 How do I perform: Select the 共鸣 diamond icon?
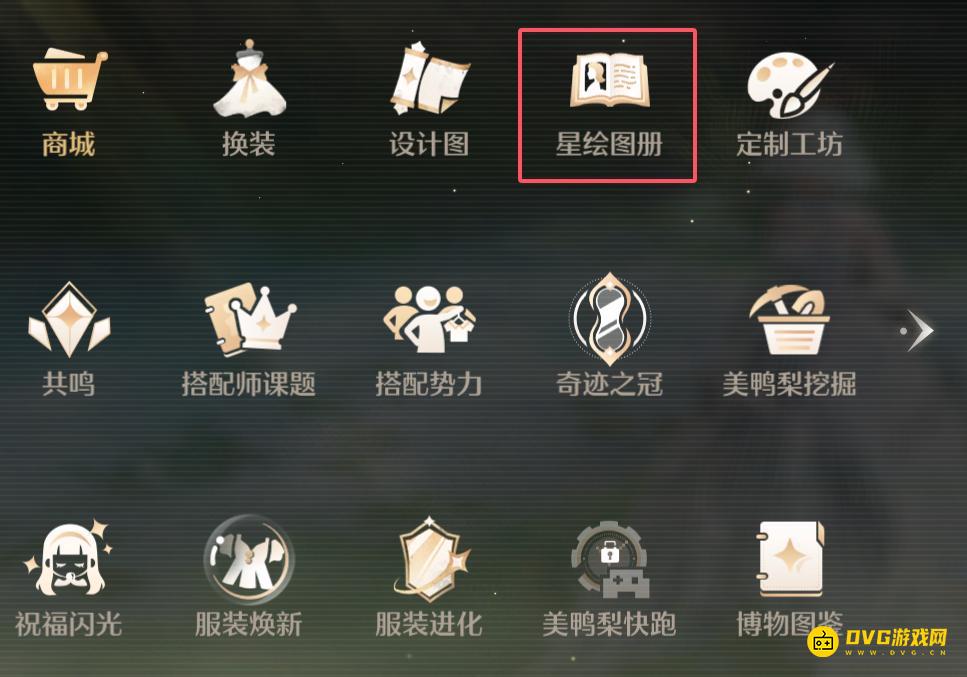(x=69, y=319)
